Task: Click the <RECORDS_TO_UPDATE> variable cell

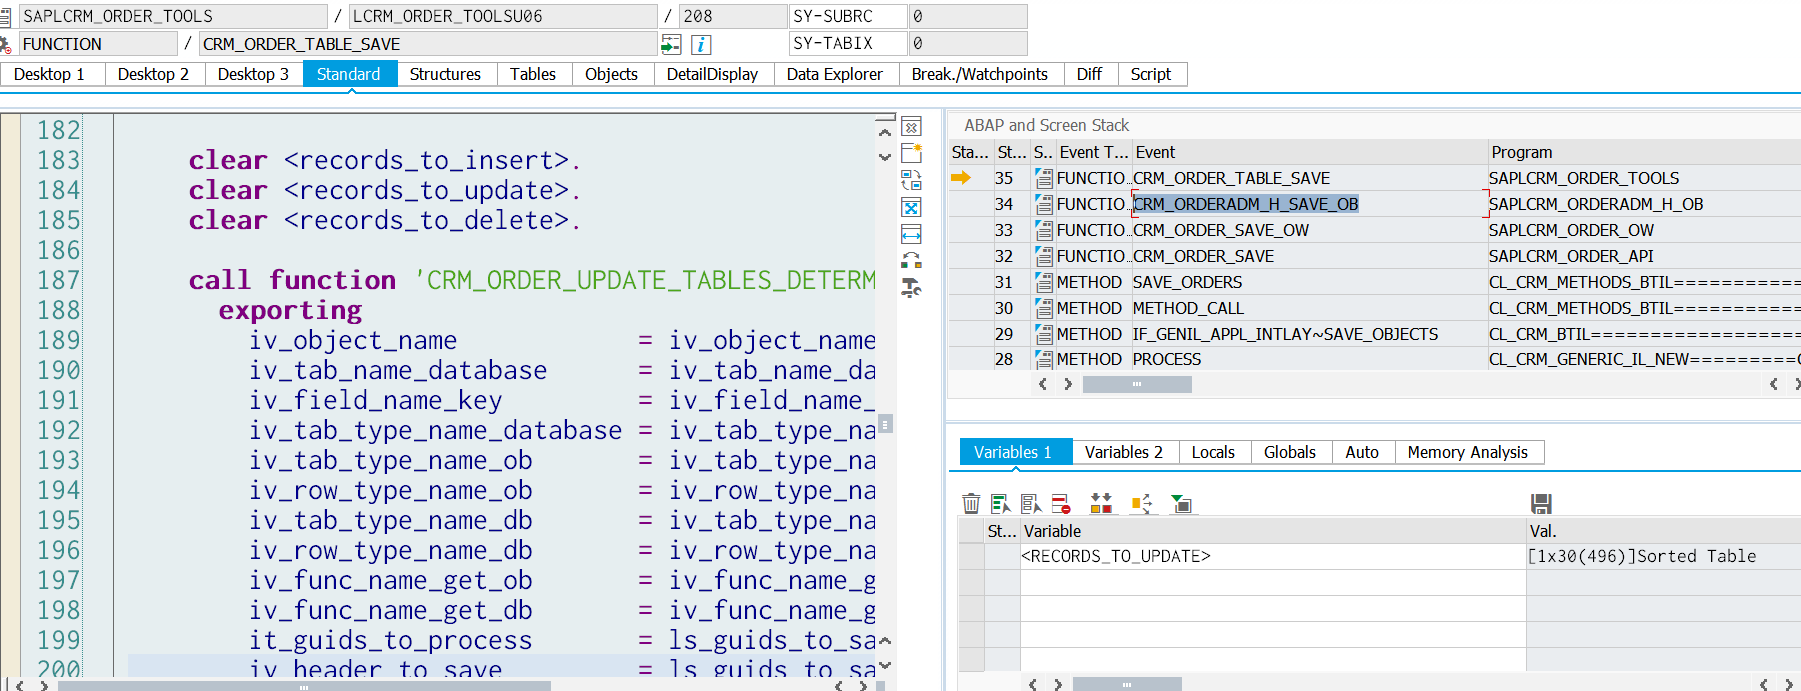Action: (x=1273, y=556)
